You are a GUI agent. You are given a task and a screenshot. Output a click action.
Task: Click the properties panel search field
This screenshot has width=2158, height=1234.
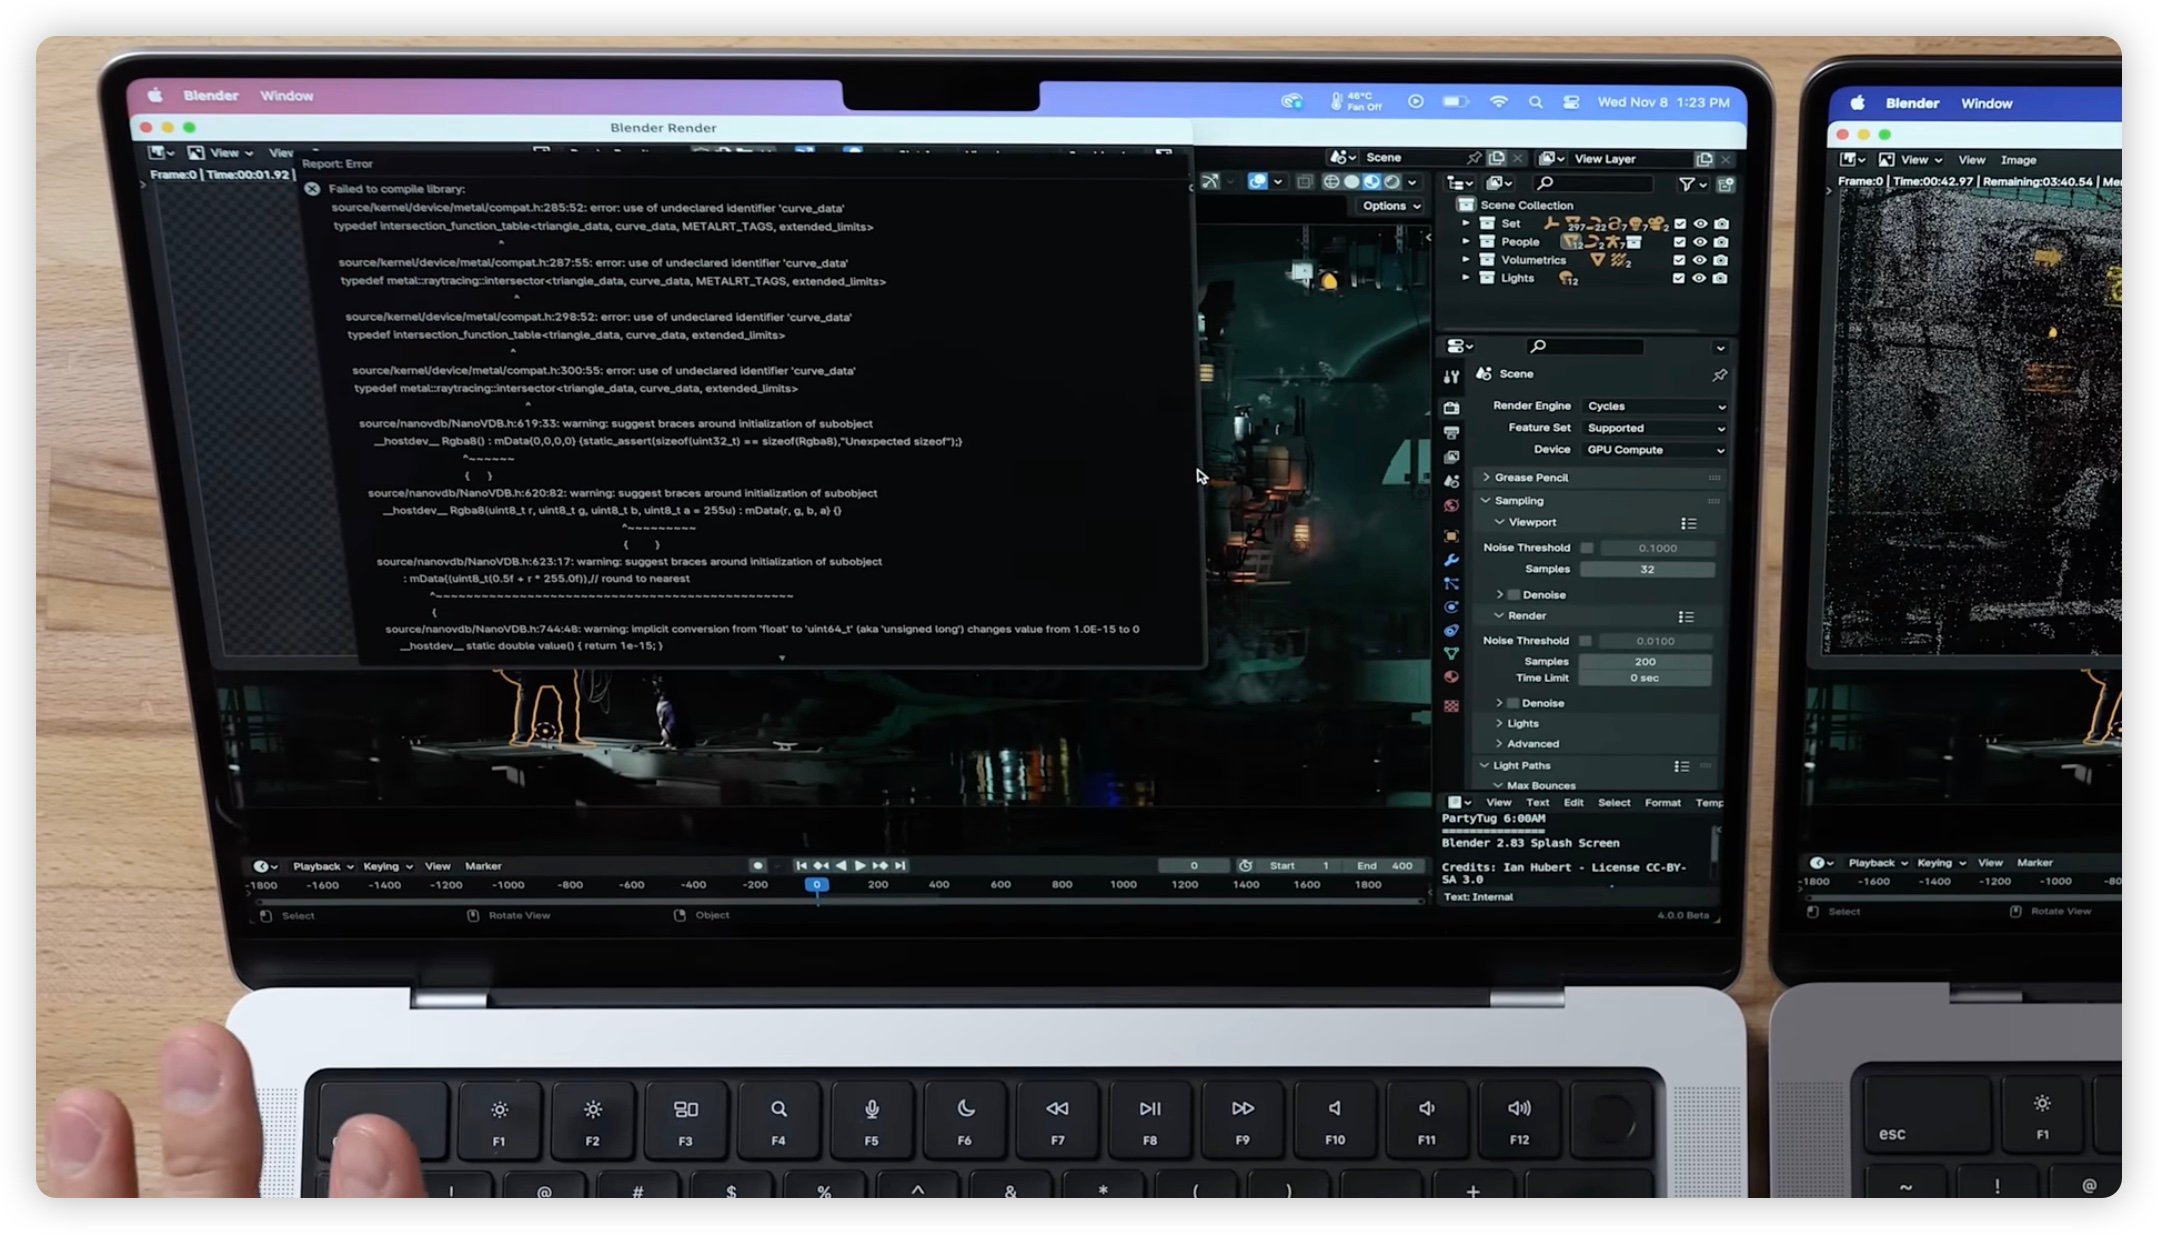(x=1586, y=346)
